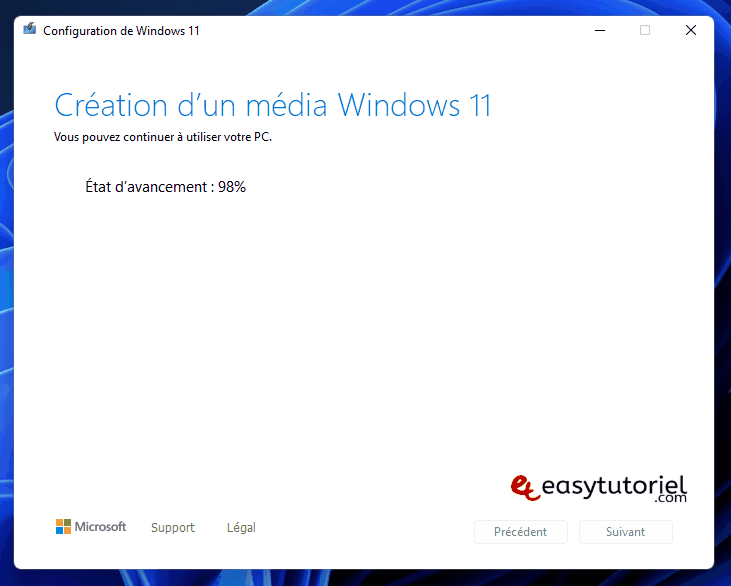731x586 pixels.
Task: Click the Précédent button
Action: click(x=521, y=532)
